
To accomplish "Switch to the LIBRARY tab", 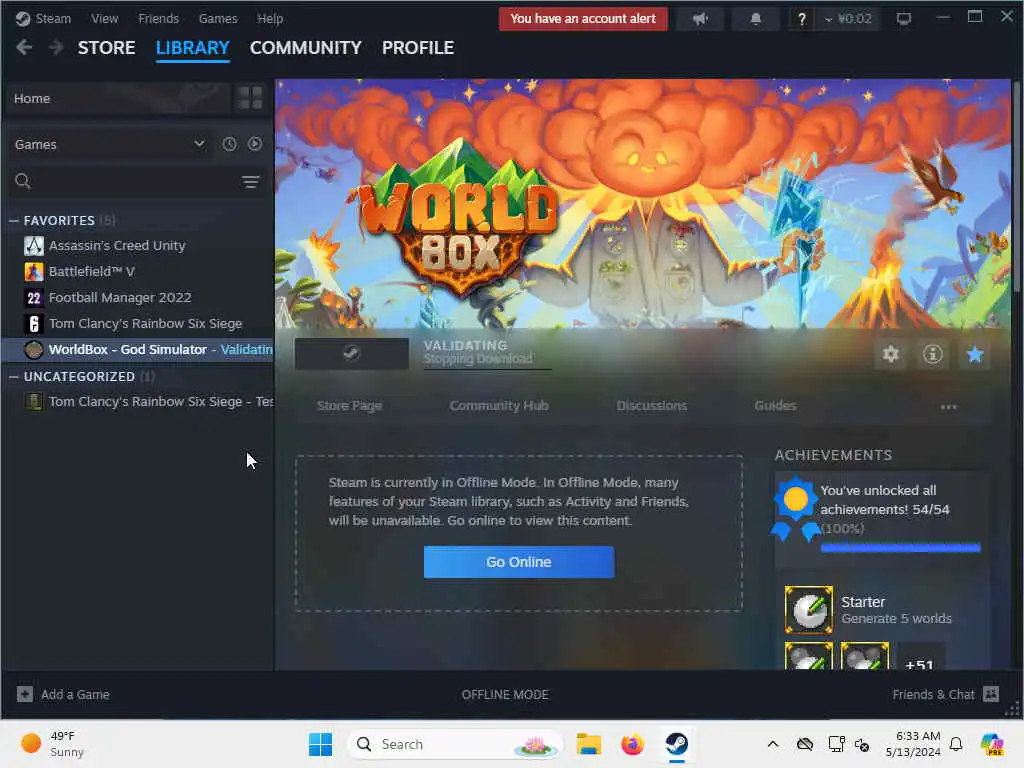I will click(x=193, y=48).
